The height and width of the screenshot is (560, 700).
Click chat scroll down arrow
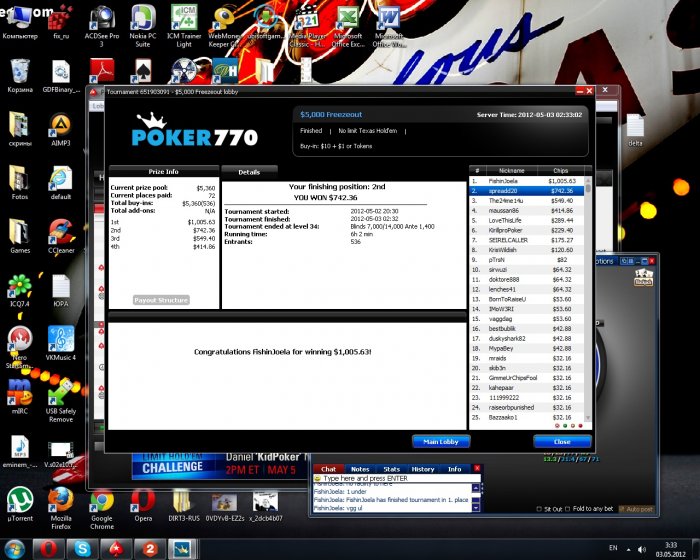tap(476, 508)
